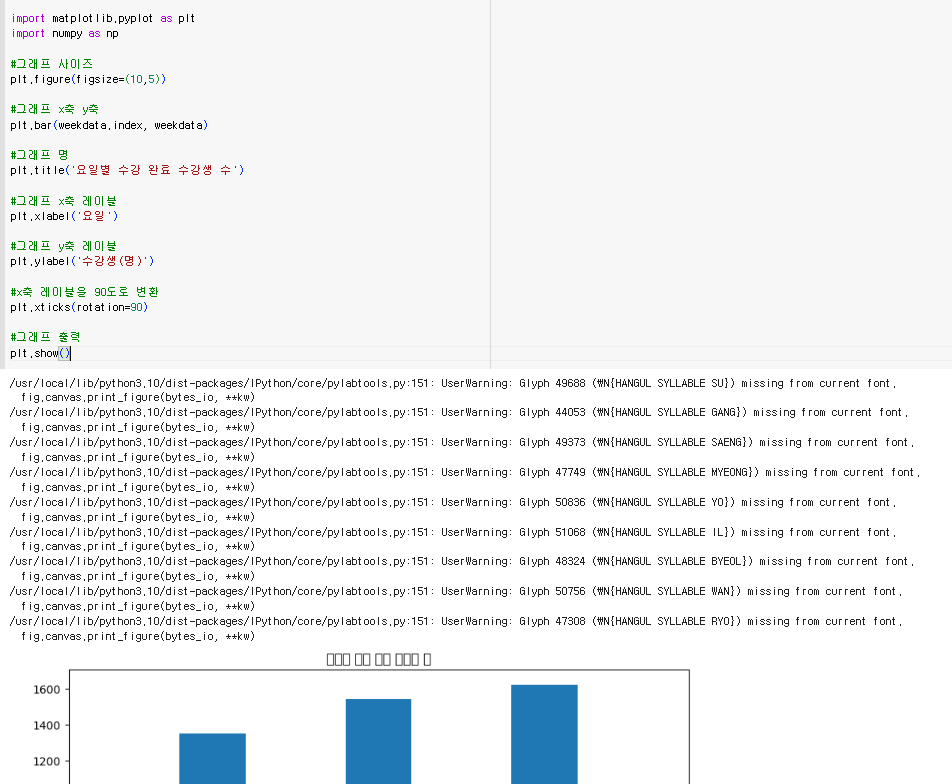This screenshot has width=952, height=784.
Task: Place cursor at the 'plt.show()' line
Action: 41,353
